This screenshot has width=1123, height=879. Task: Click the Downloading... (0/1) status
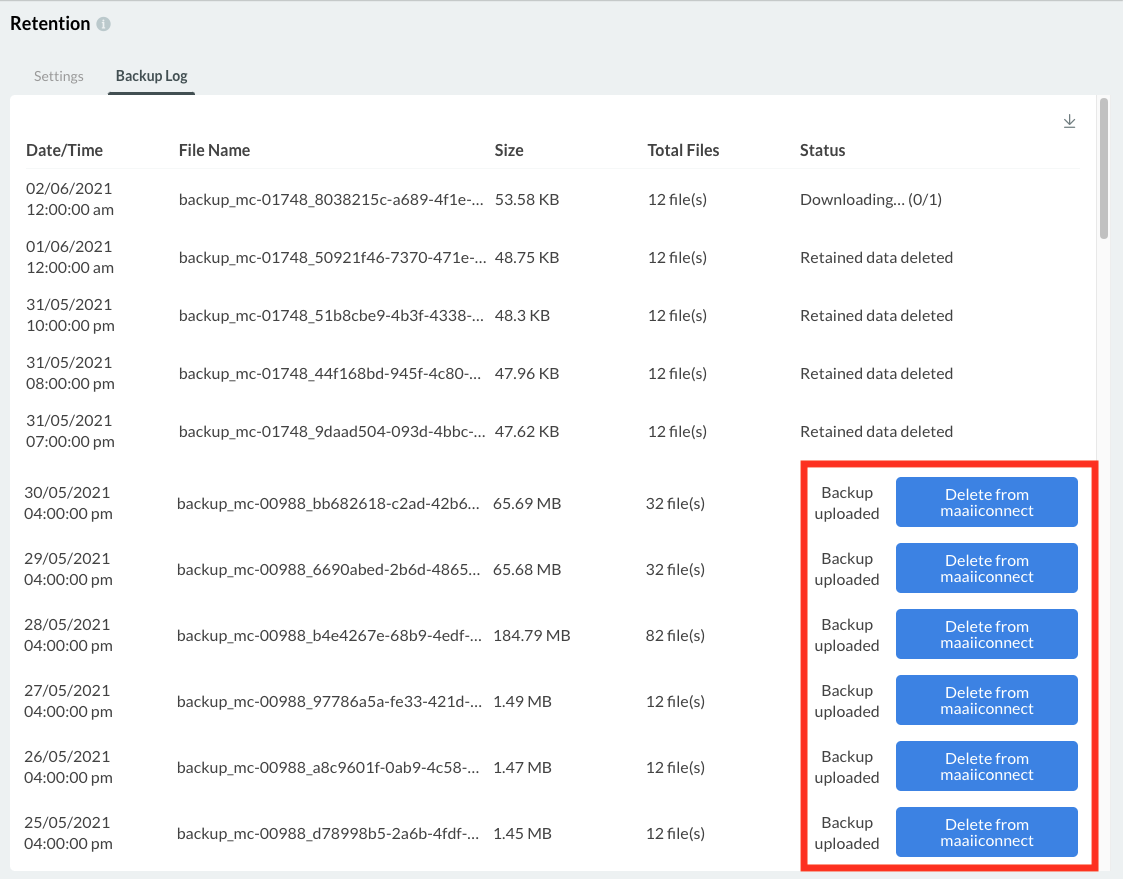pyautogui.click(x=871, y=200)
